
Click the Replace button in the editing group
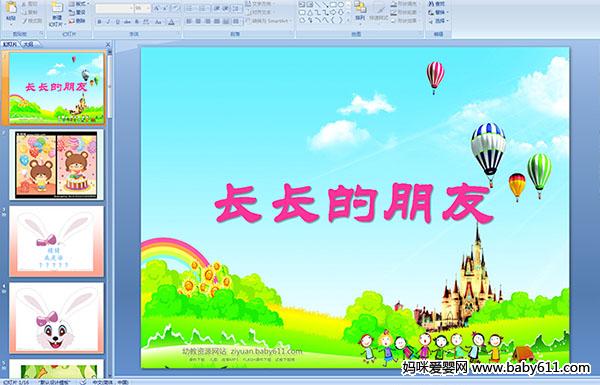[437, 12]
